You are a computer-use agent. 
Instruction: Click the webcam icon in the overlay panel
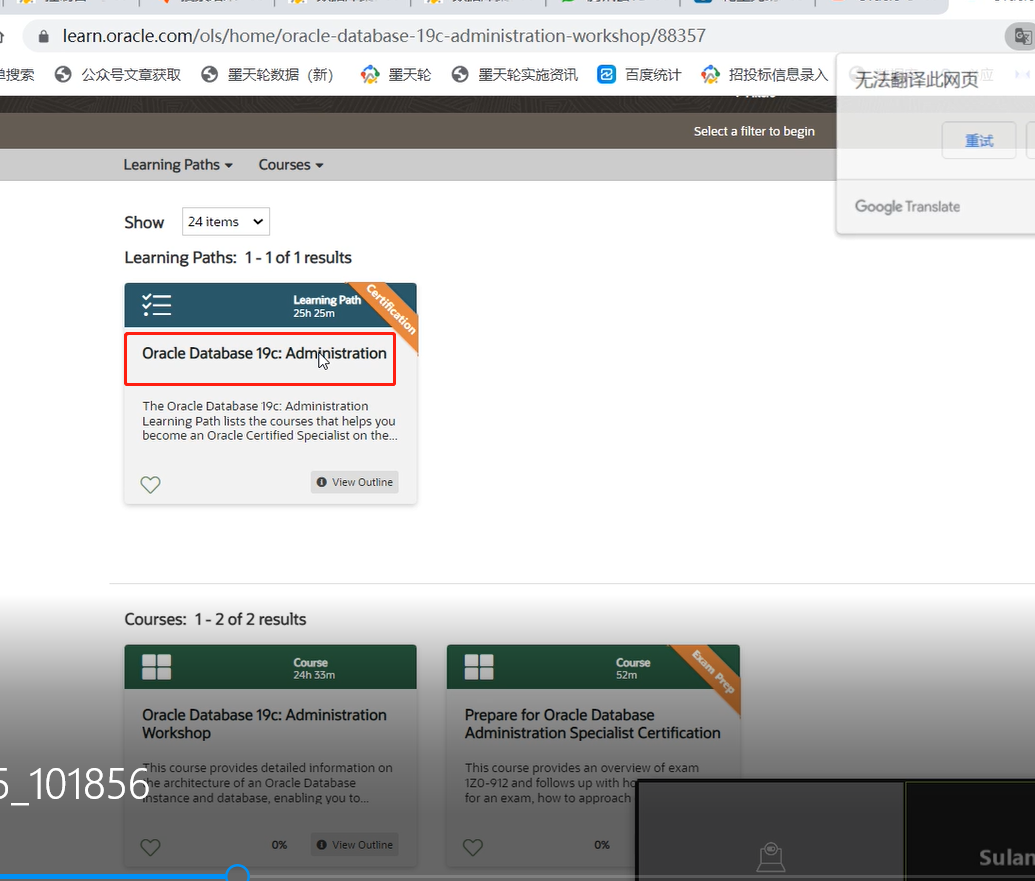click(x=770, y=857)
